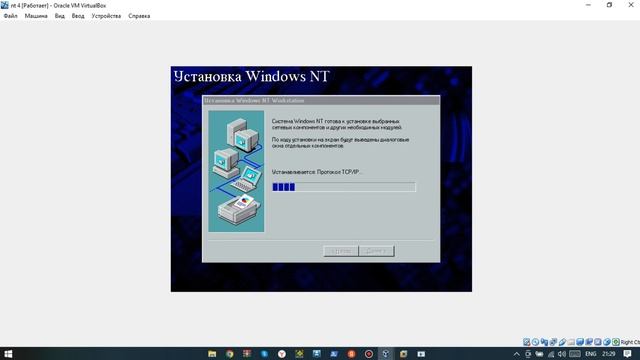640x360 pixels.
Task: Open the Файл menu
Action: (11, 16)
